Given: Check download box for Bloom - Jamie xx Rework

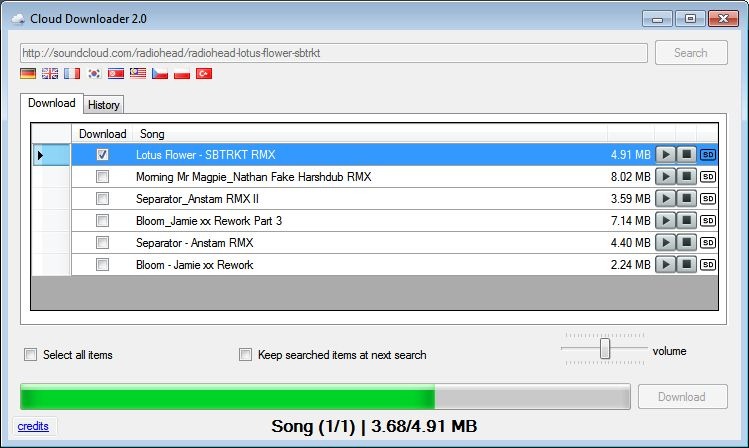Looking at the screenshot, I should pyautogui.click(x=102, y=265).
